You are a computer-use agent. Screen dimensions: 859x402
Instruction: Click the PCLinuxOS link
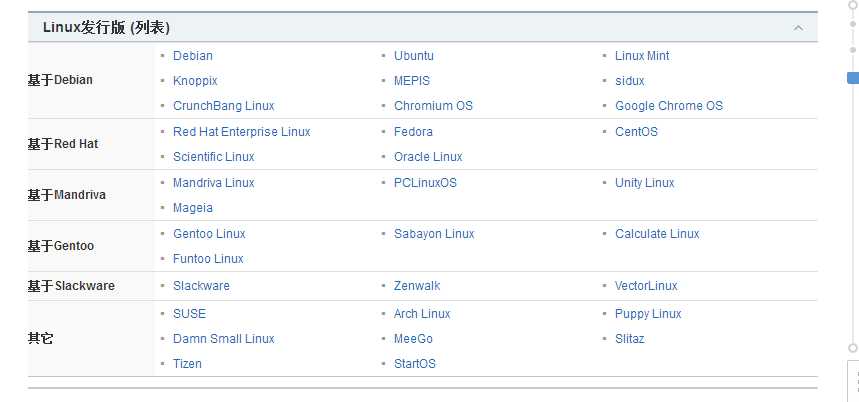pyautogui.click(x=425, y=183)
